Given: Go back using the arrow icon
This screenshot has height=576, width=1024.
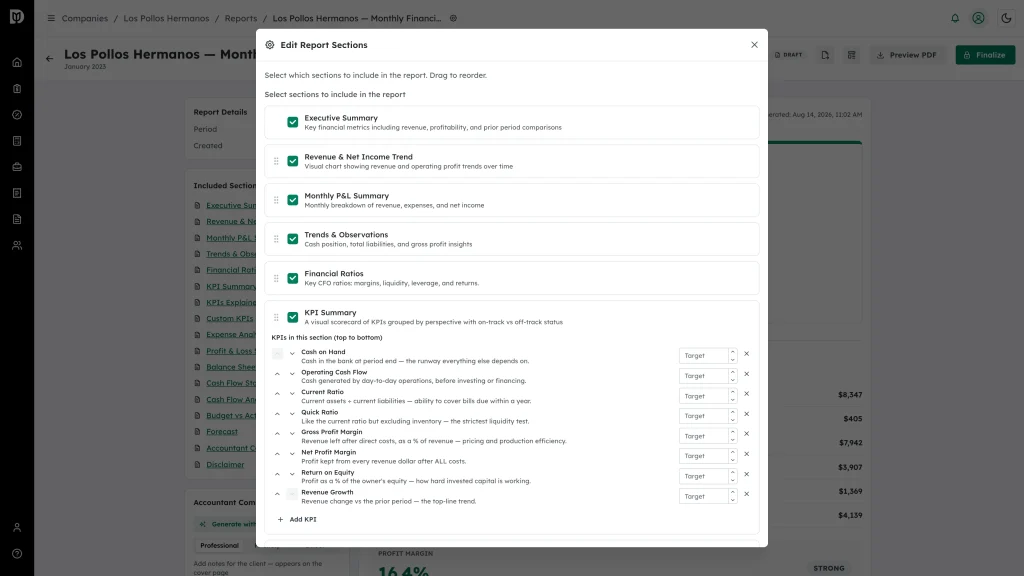Looking at the screenshot, I should pos(50,59).
